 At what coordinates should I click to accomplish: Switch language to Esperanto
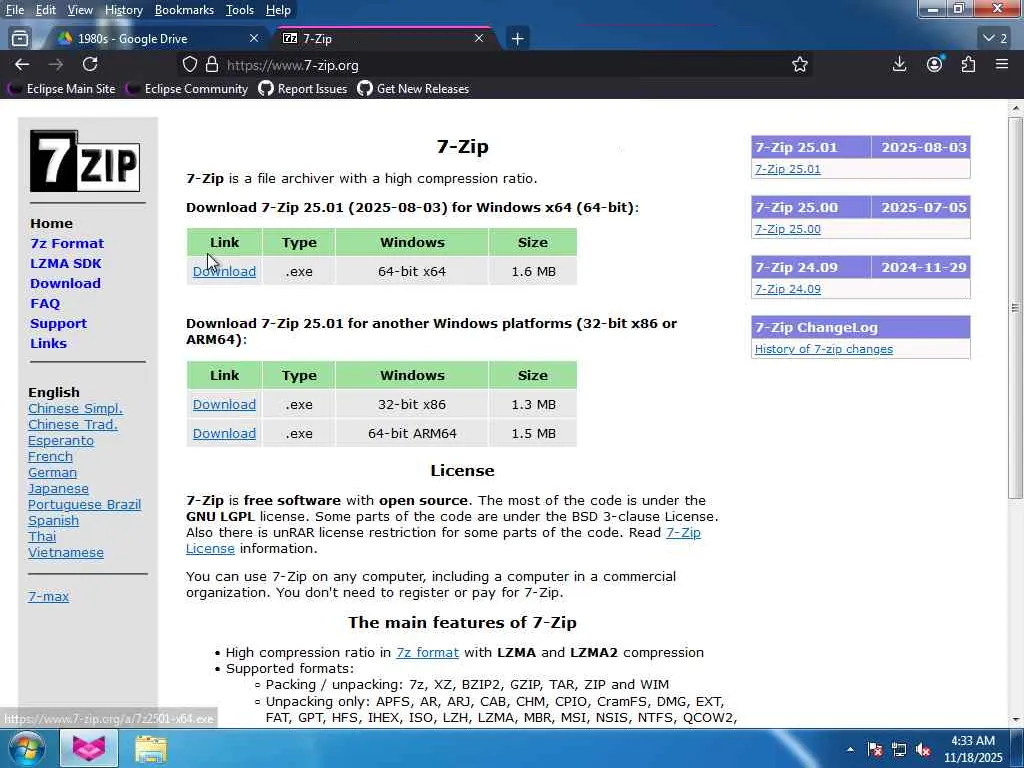coord(61,441)
